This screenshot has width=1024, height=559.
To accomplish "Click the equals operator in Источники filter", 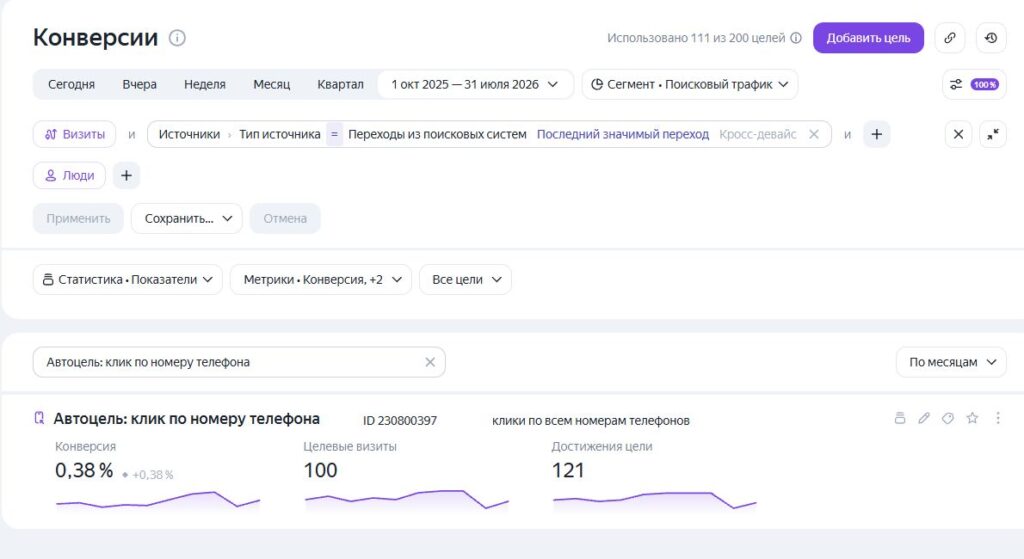I will 334,134.
